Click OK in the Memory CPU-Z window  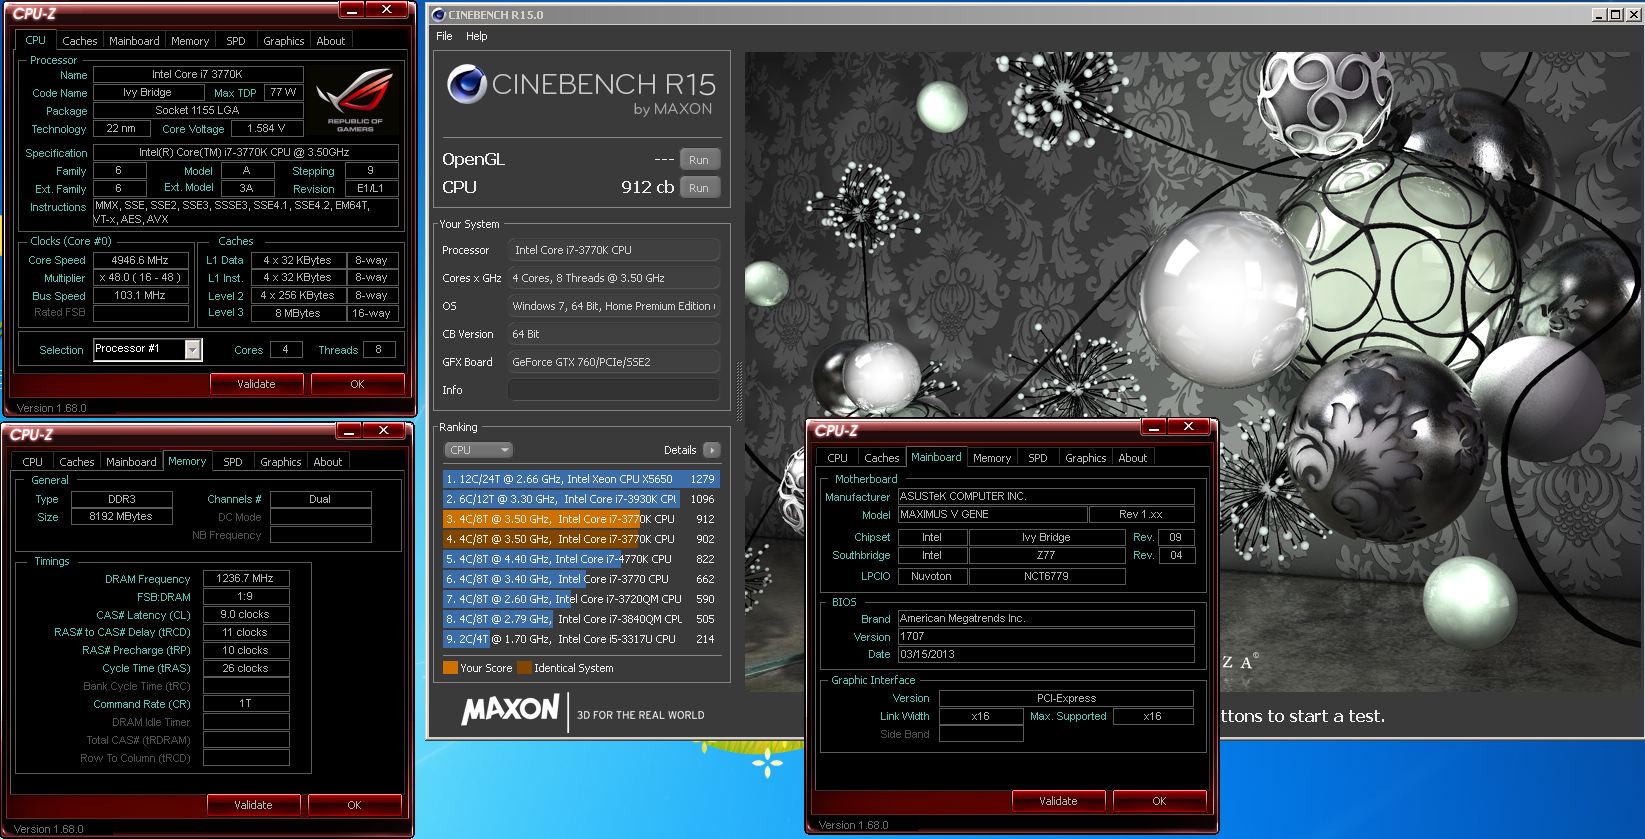[x=354, y=805]
